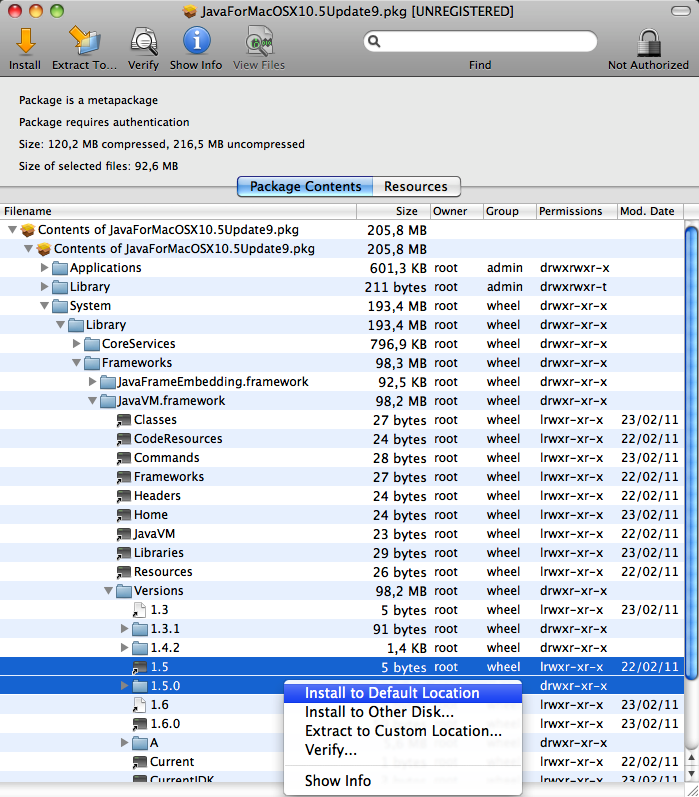This screenshot has width=699, height=797.
Task: Click the CodeResources symlink icon
Action: coord(124,439)
